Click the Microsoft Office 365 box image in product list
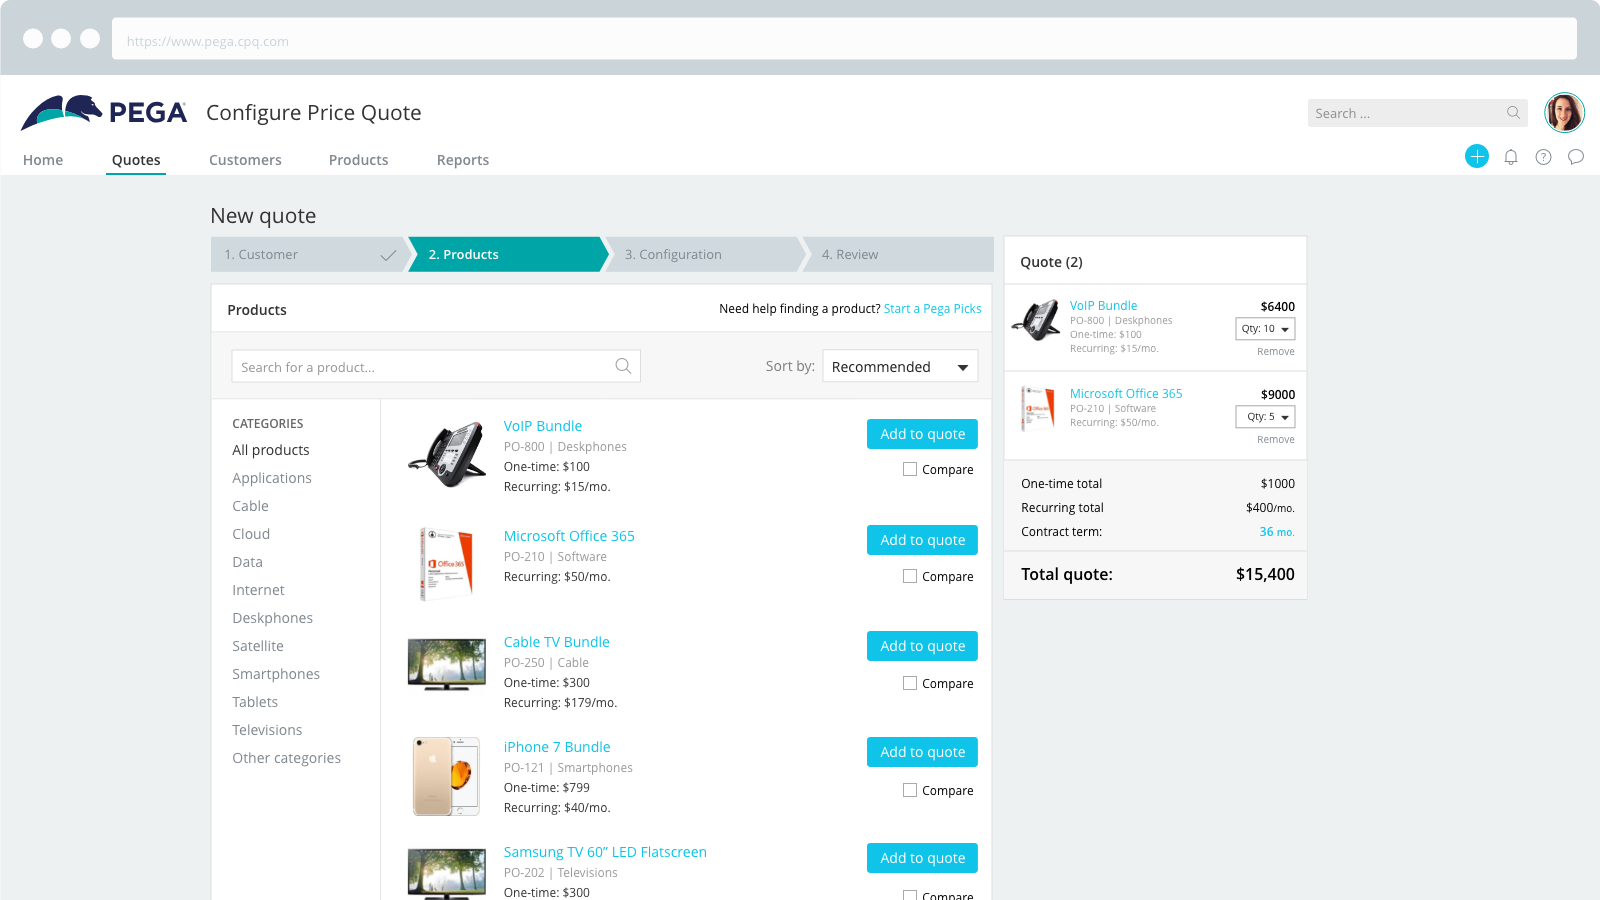The image size is (1600, 900). pyautogui.click(x=446, y=564)
